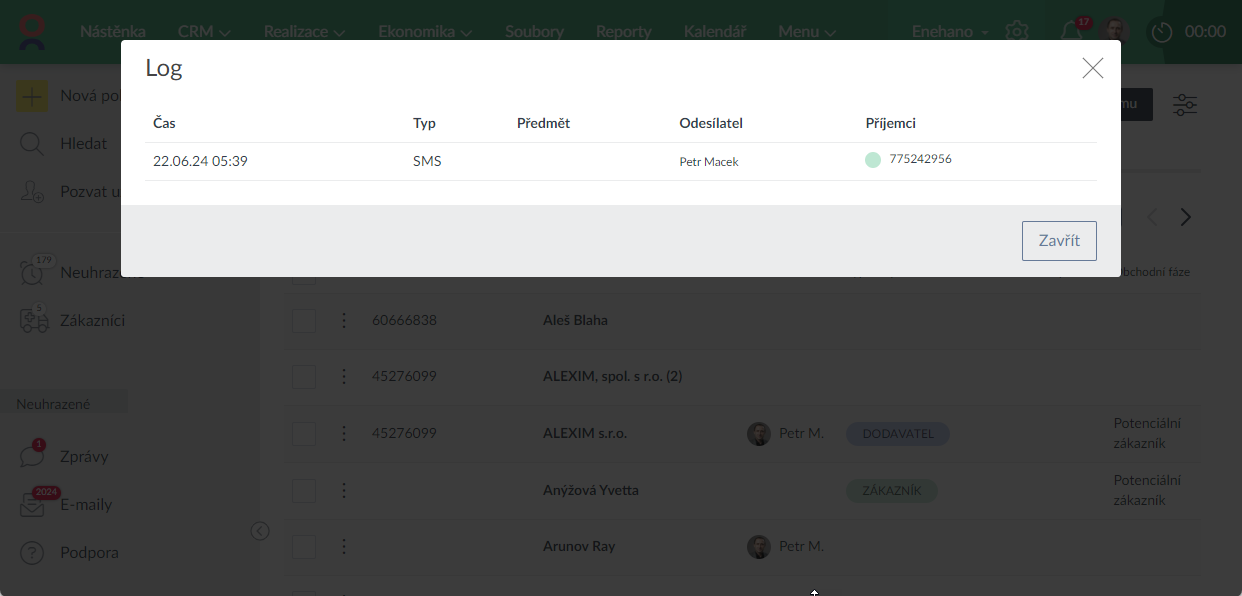
Task: Open notifications bell icon
Action: point(1071,31)
